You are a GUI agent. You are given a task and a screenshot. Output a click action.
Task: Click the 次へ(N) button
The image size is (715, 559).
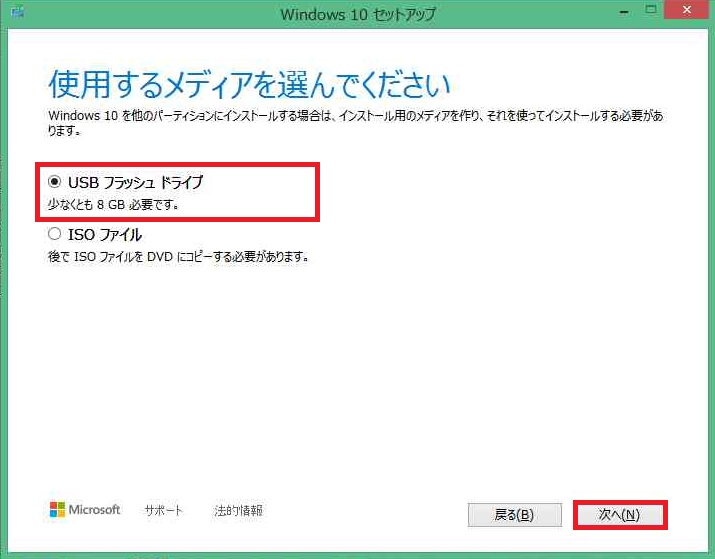(x=620, y=515)
